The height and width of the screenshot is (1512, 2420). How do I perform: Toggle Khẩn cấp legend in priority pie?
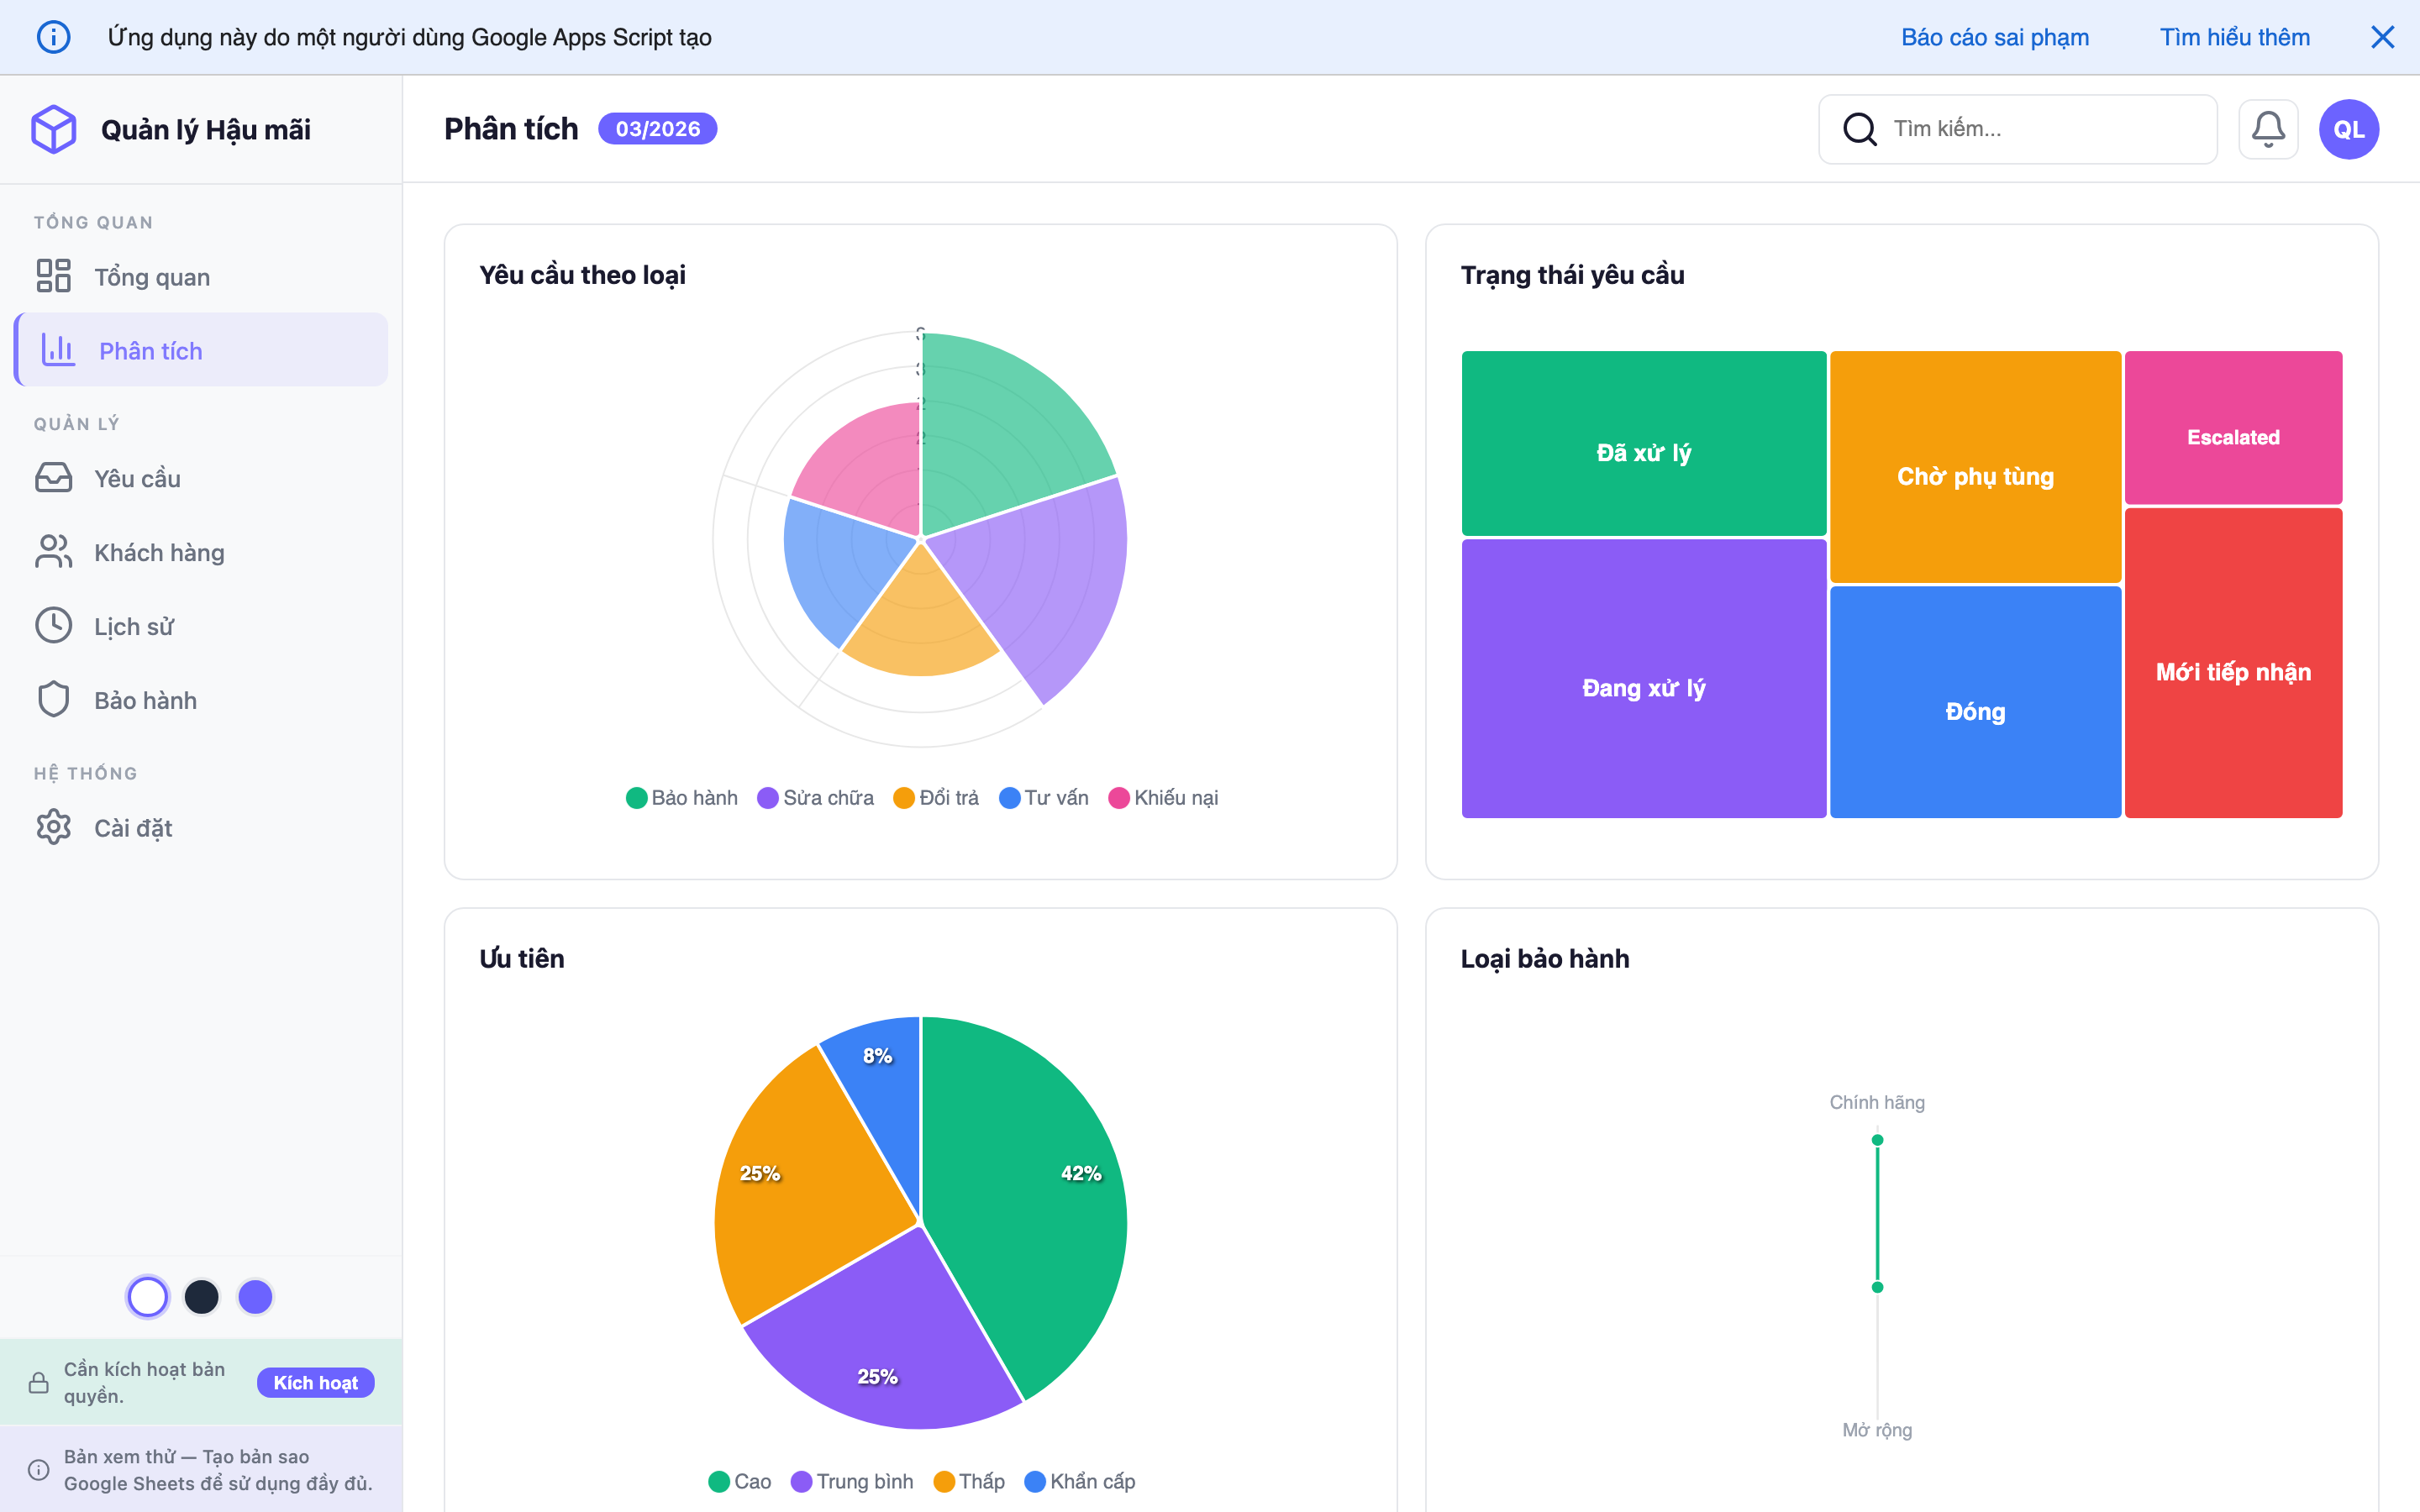click(1080, 1481)
